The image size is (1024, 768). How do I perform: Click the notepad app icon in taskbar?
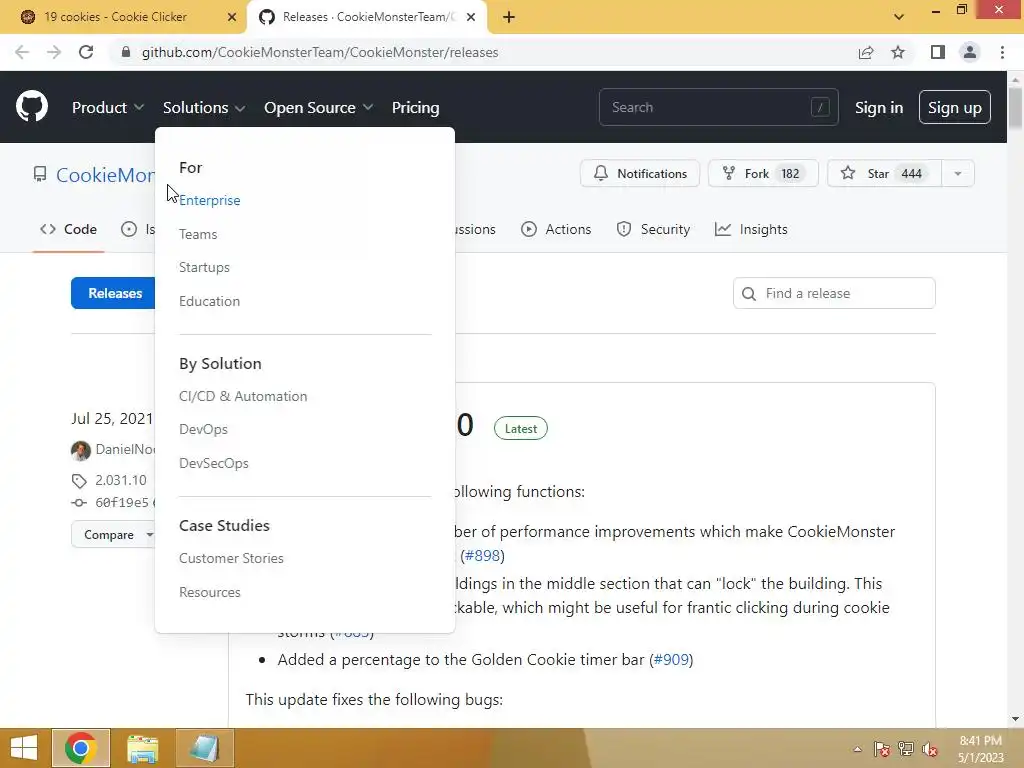click(204, 748)
